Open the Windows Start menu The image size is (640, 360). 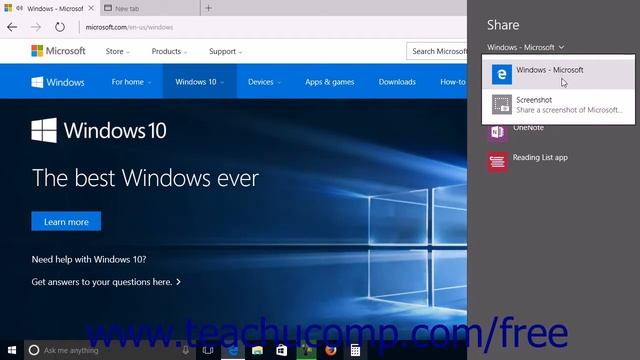(12, 350)
